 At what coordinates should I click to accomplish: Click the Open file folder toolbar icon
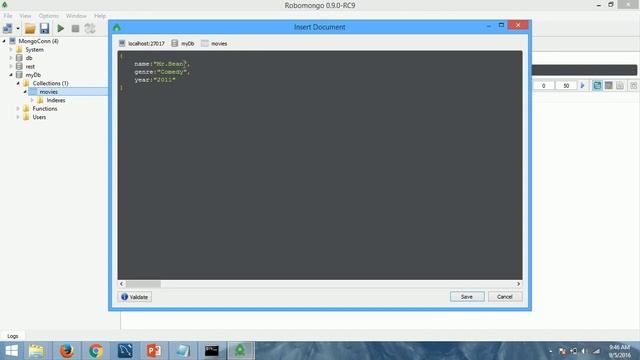[x=30, y=28]
